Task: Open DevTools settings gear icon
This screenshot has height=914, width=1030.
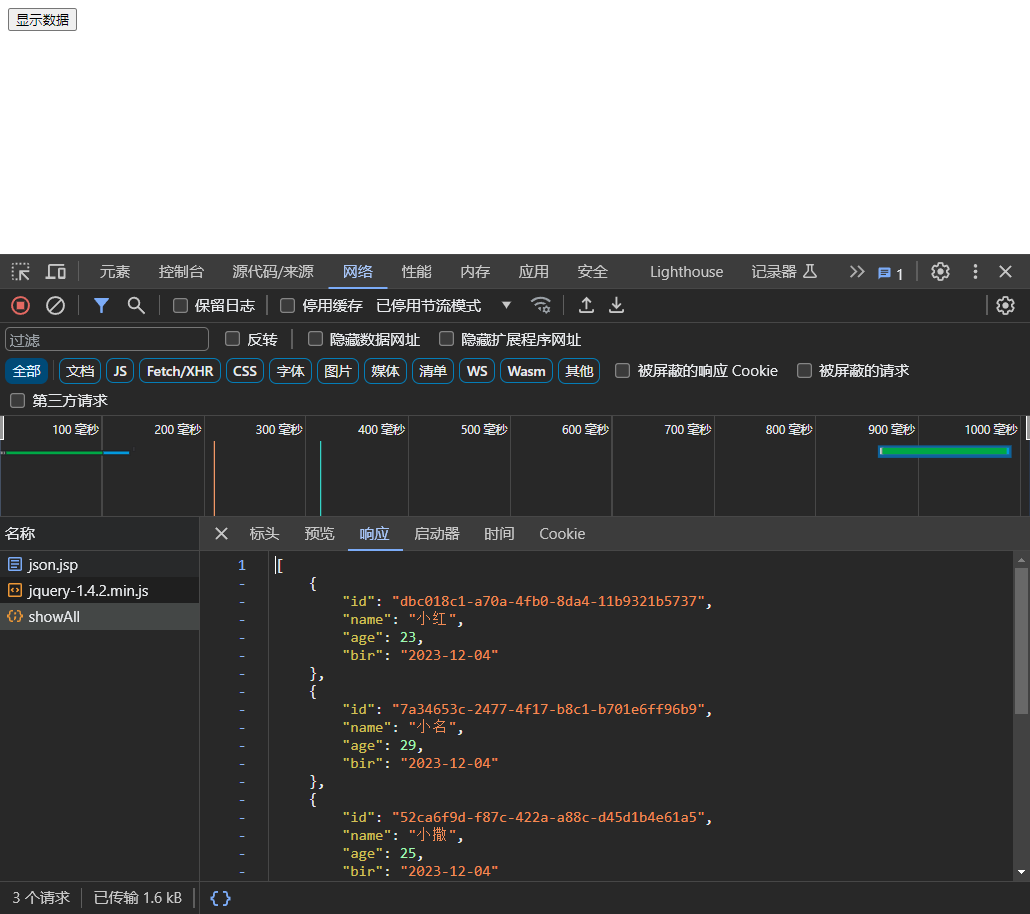Action: tap(940, 271)
